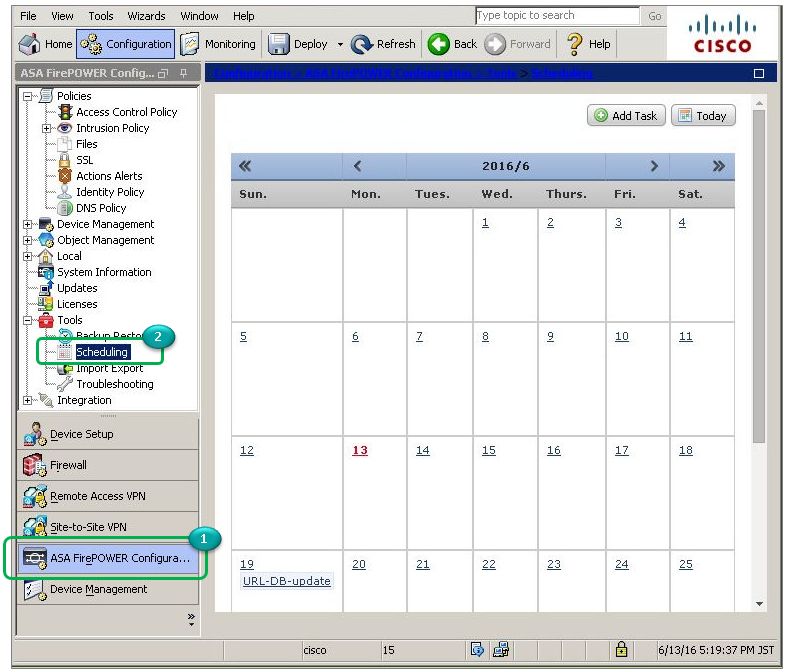Screen dimensions: 786x672
Task: Jump forward a year with double-right arrow
Action: click(718, 166)
